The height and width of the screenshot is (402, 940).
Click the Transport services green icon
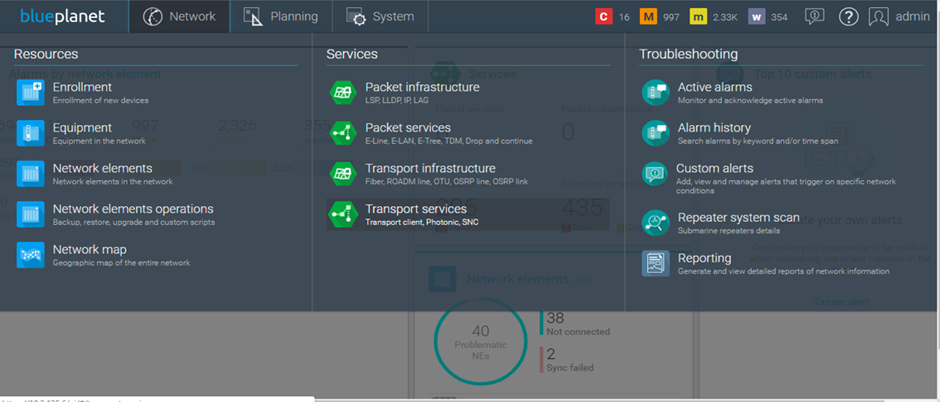pyautogui.click(x=343, y=214)
